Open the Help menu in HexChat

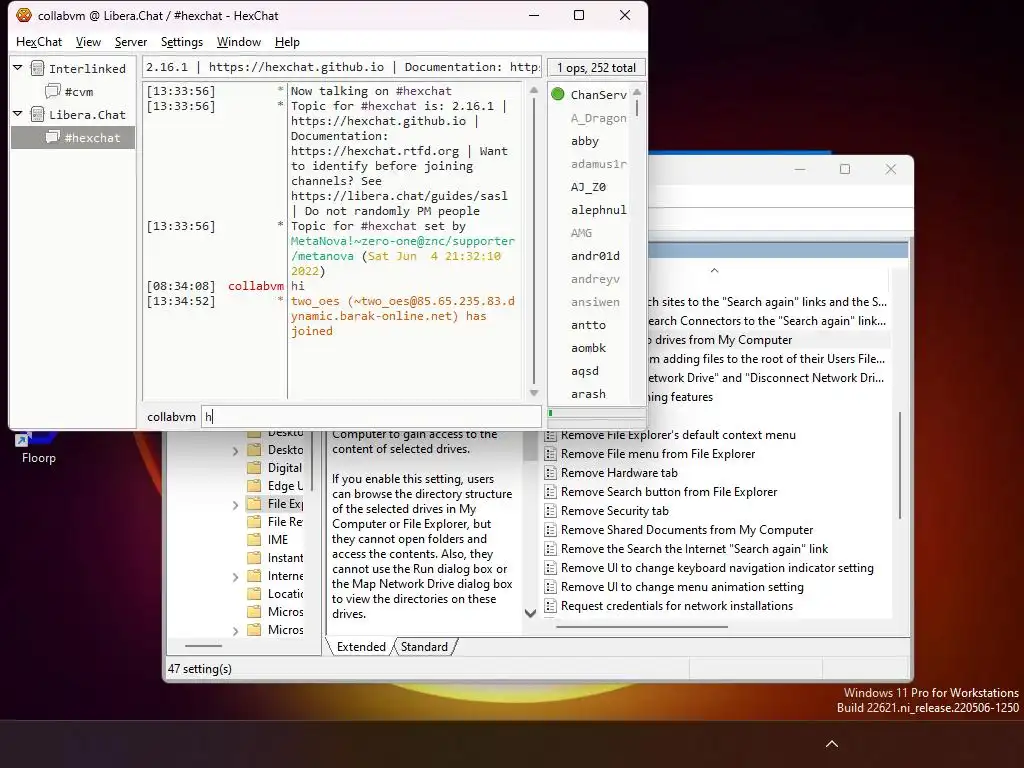[287, 42]
